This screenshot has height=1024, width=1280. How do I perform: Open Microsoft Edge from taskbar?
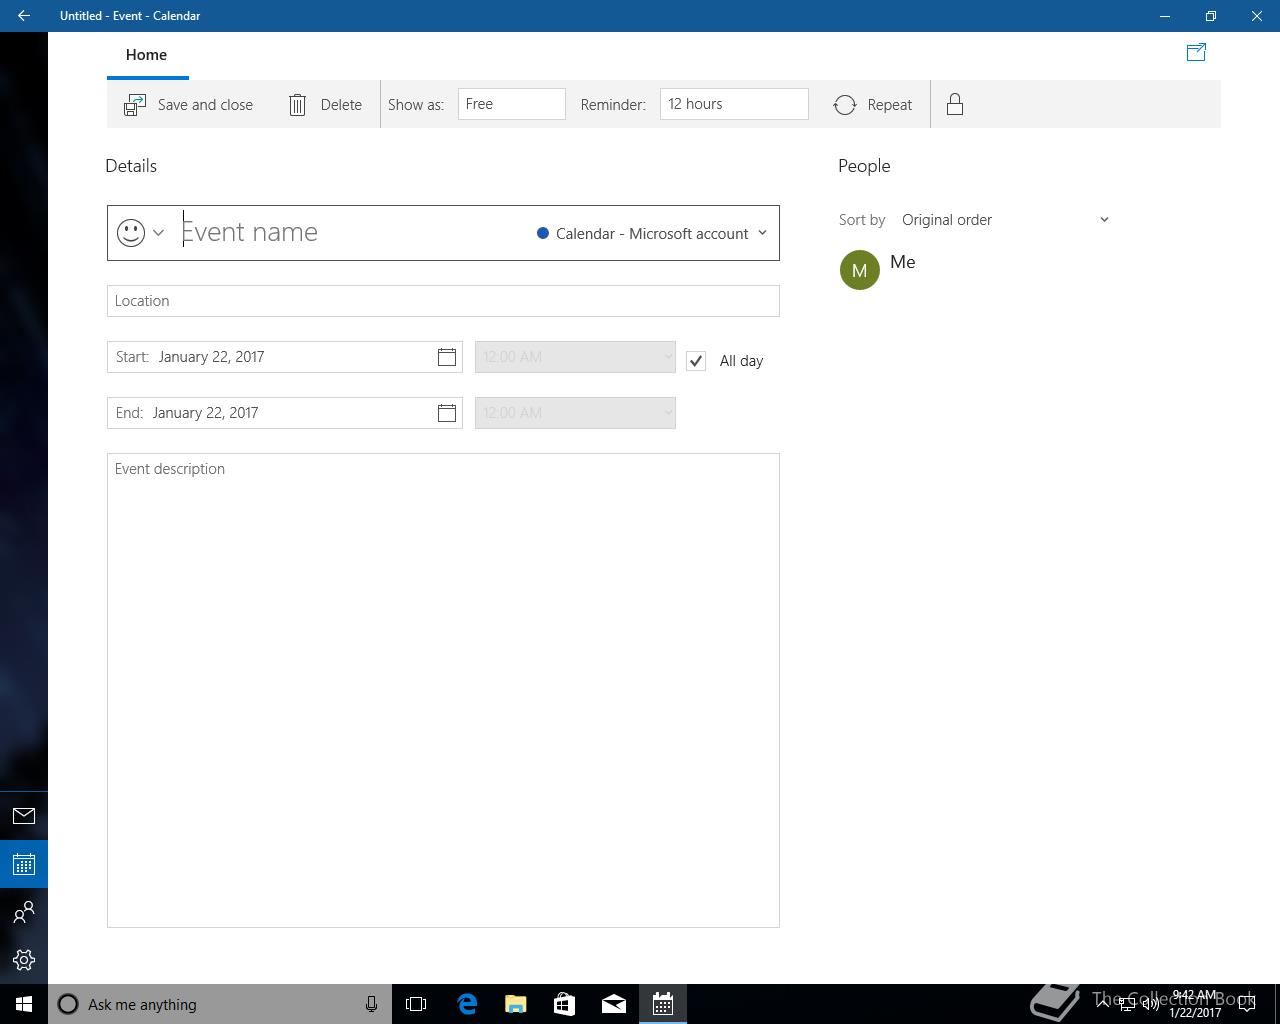point(467,1004)
